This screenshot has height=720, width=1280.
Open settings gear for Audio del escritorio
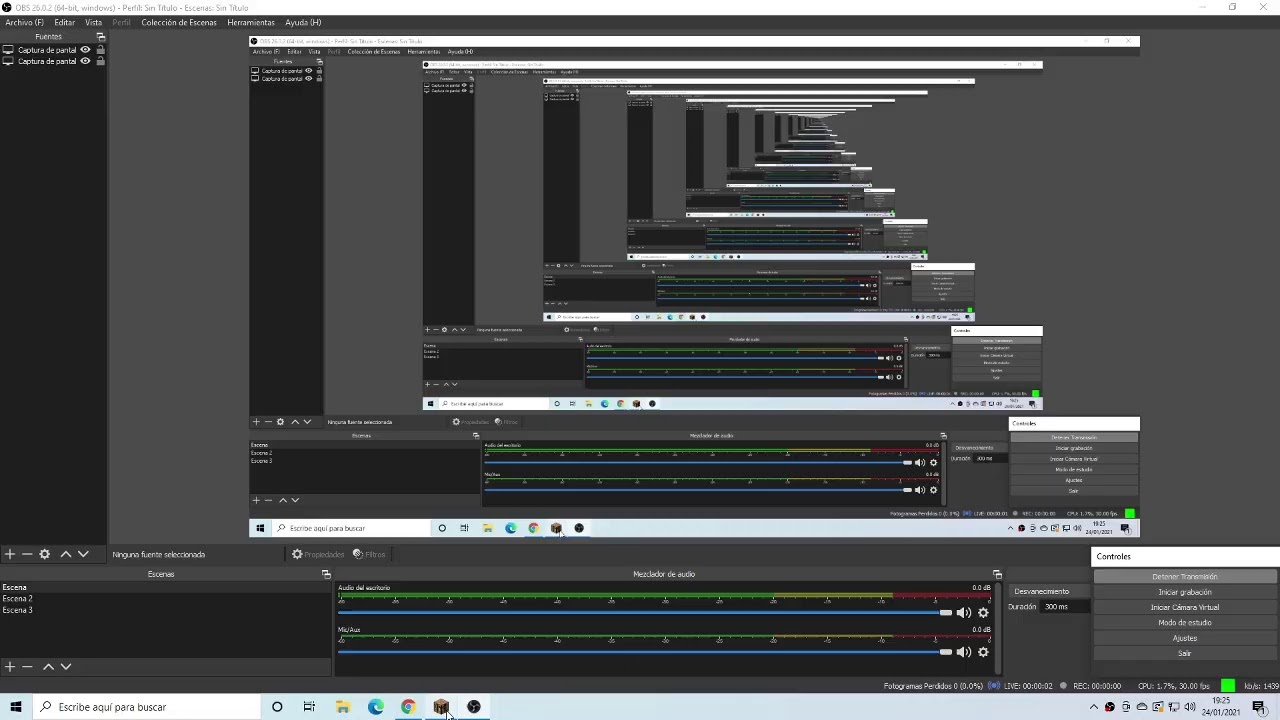pos(983,613)
